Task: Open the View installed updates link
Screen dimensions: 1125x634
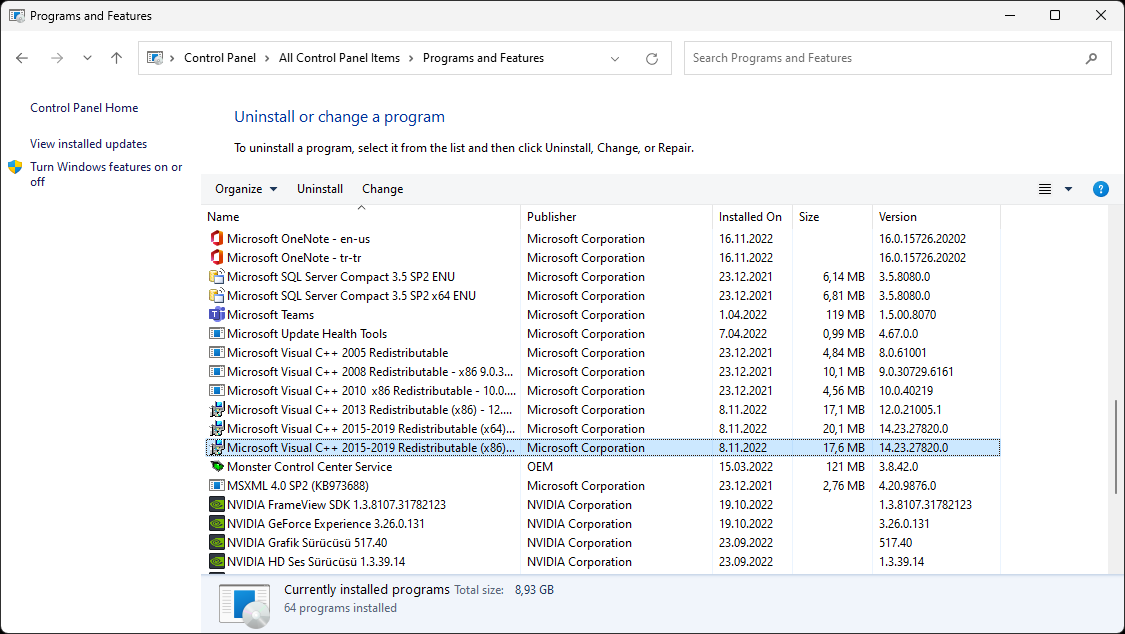Action: coord(88,144)
